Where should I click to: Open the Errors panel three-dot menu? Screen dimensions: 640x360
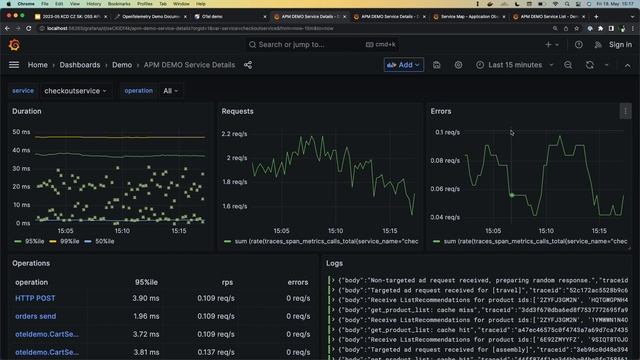click(x=625, y=111)
